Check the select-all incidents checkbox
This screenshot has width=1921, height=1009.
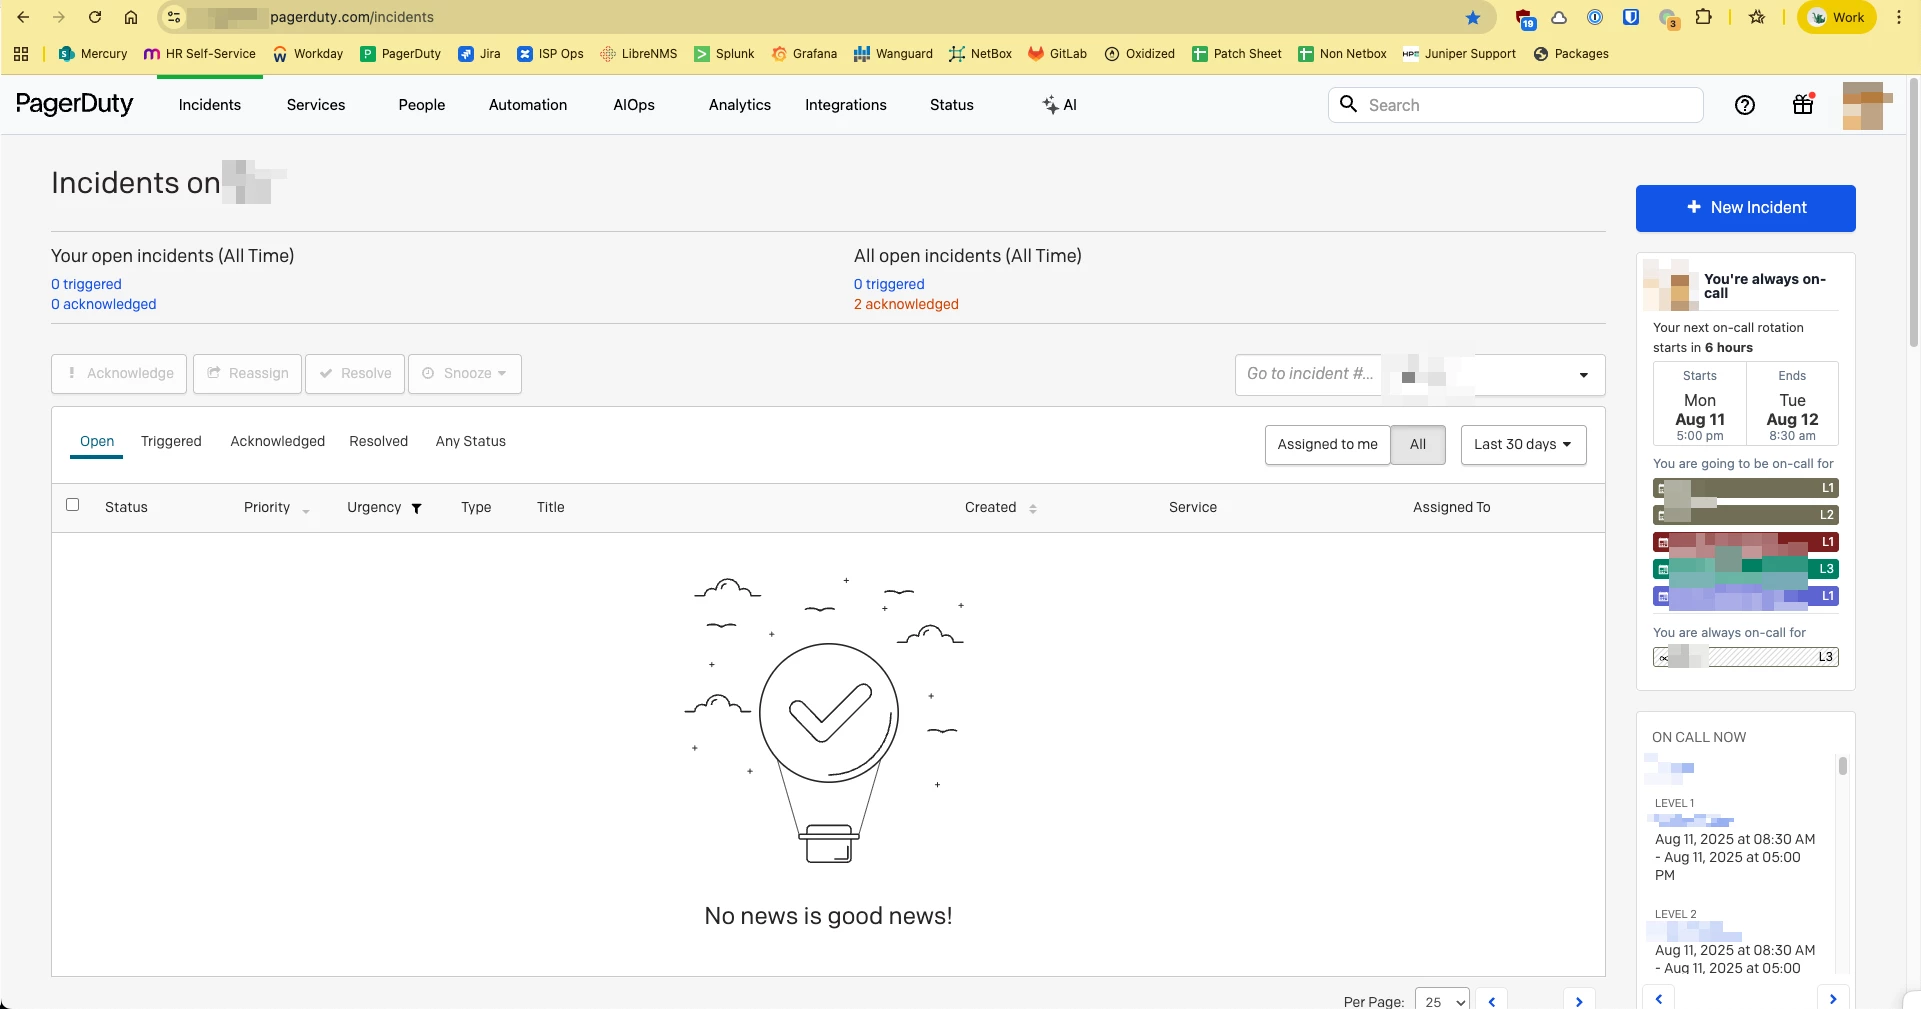click(72, 505)
